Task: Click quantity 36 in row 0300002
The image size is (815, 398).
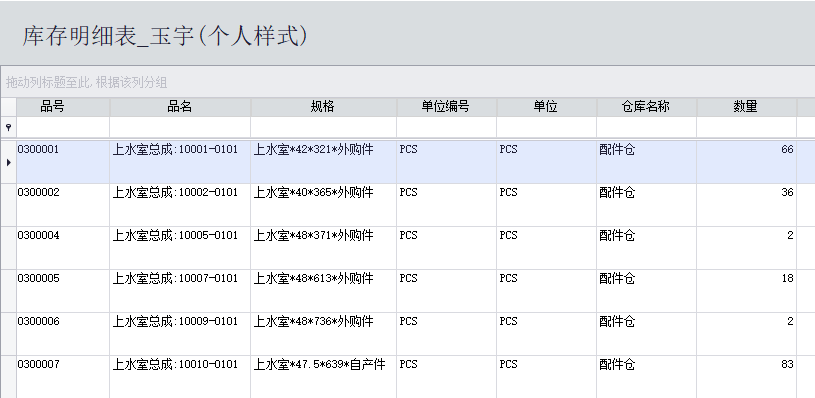Action: pos(746,205)
